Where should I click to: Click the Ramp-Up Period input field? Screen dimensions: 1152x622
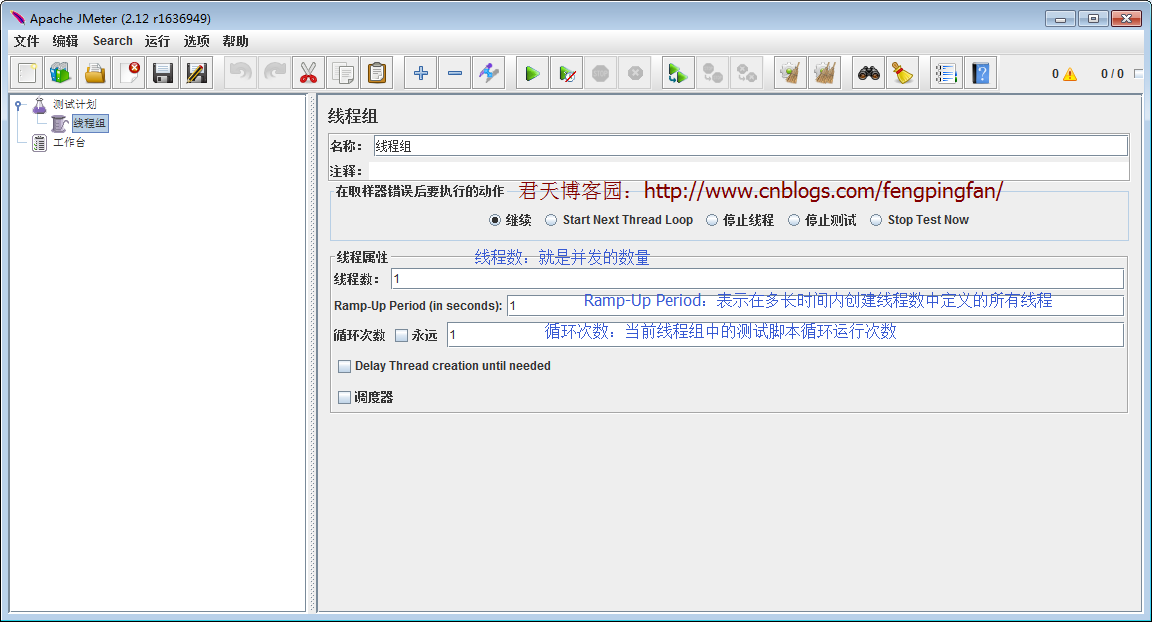[x=816, y=305]
